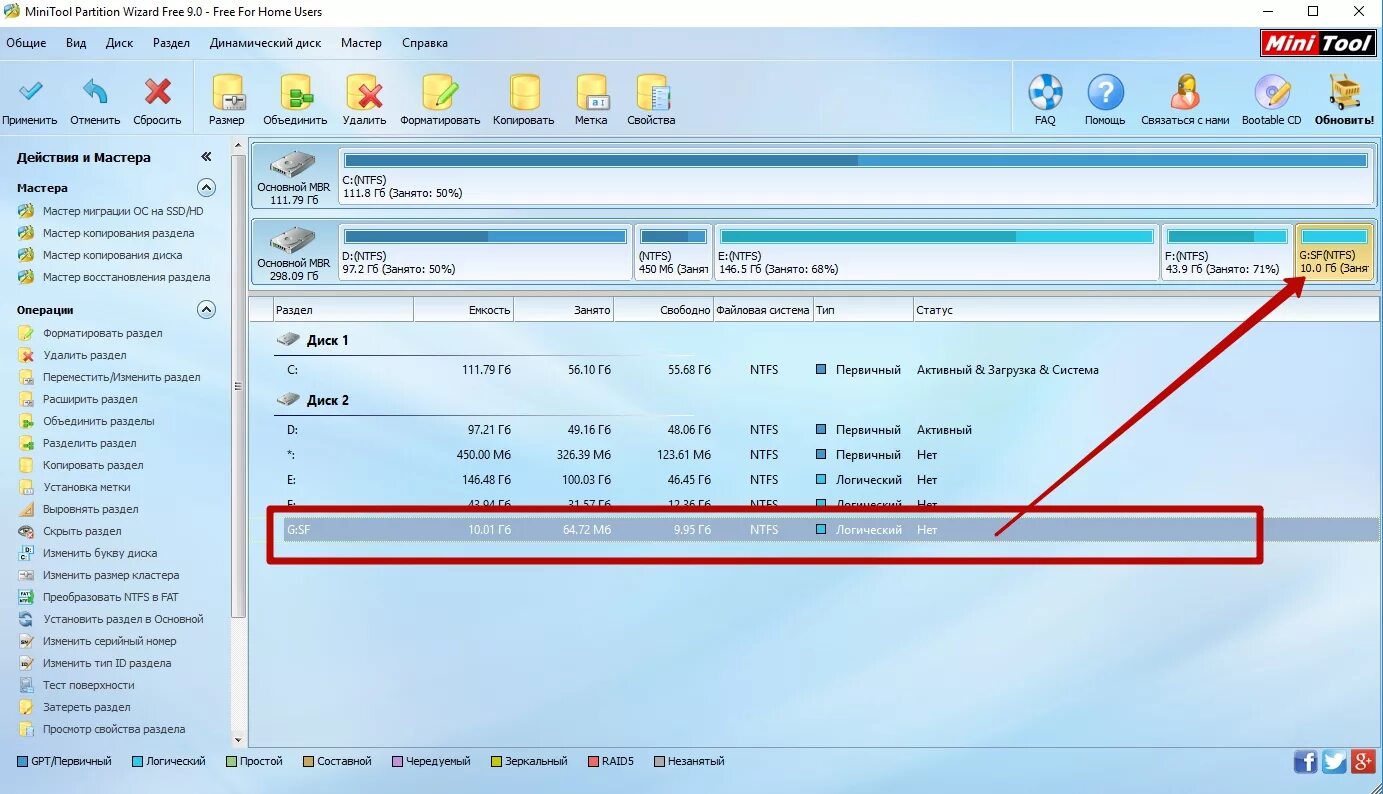Select the 298.09 Гб Основной MBR disk icon

pyautogui.click(x=294, y=241)
